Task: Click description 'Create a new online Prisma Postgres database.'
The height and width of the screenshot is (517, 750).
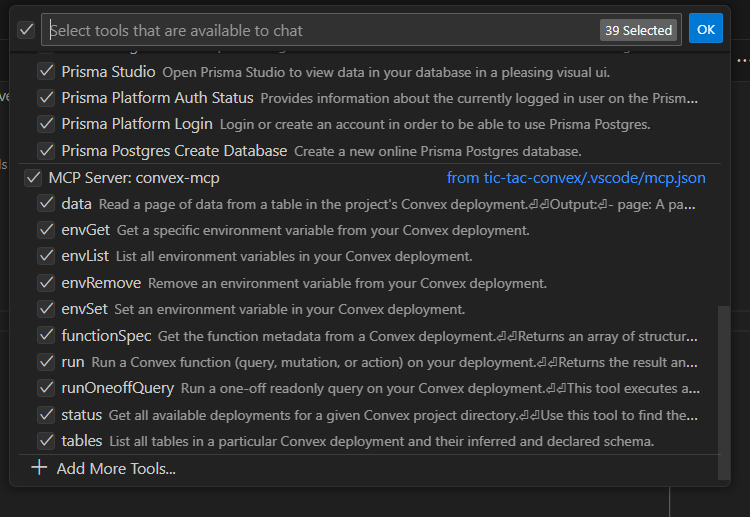Action: (x=438, y=152)
